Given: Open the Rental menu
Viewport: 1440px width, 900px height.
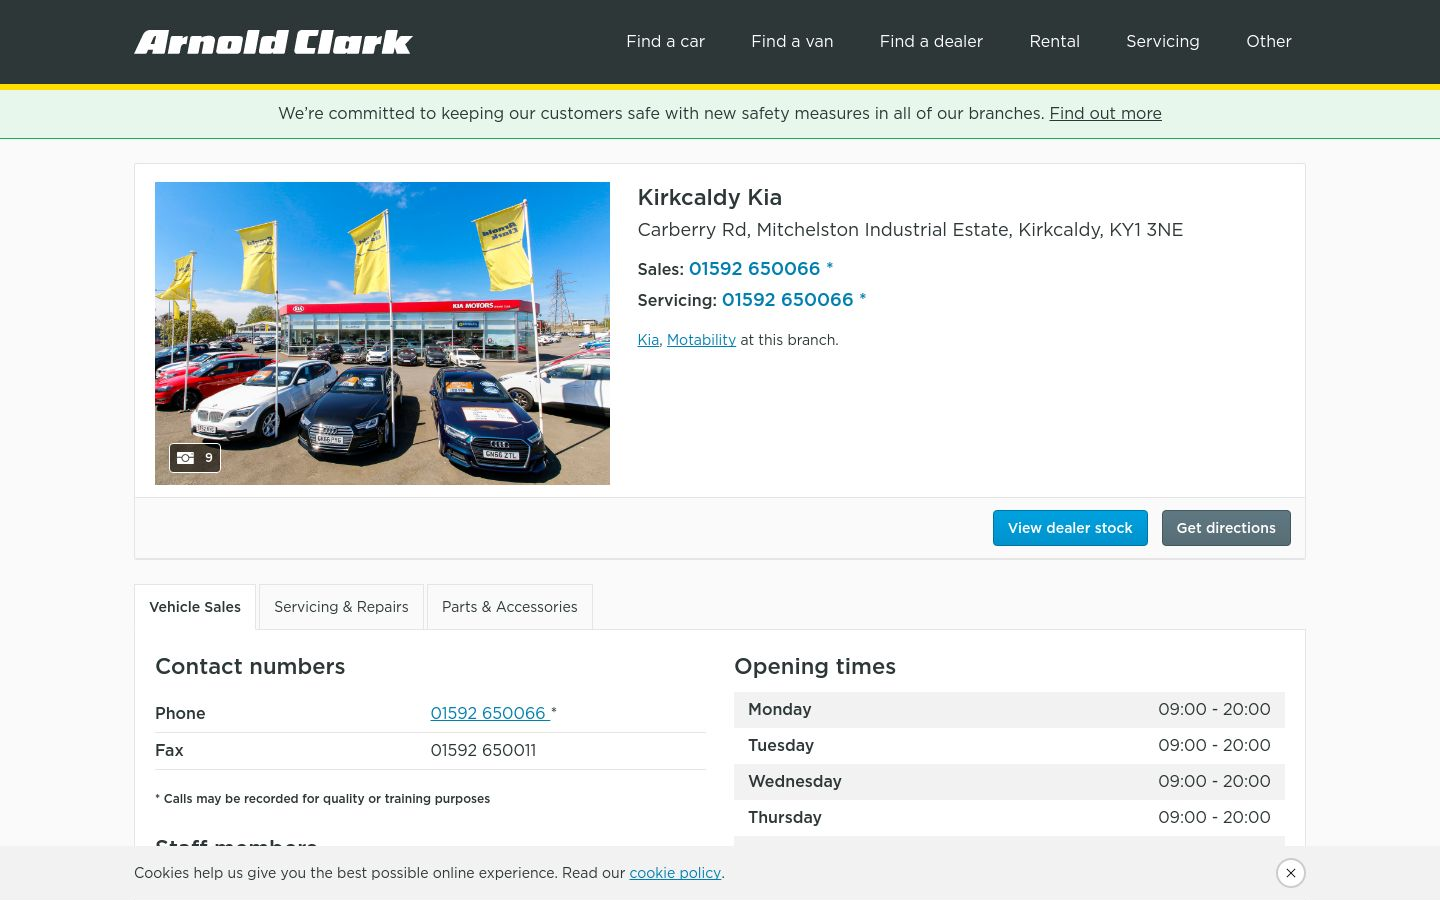Looking at the screenshot, I should [1054, 42].
